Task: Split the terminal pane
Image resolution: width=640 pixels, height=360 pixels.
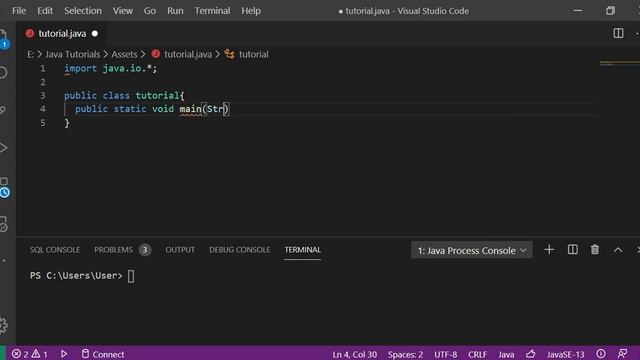Action: 573,249
